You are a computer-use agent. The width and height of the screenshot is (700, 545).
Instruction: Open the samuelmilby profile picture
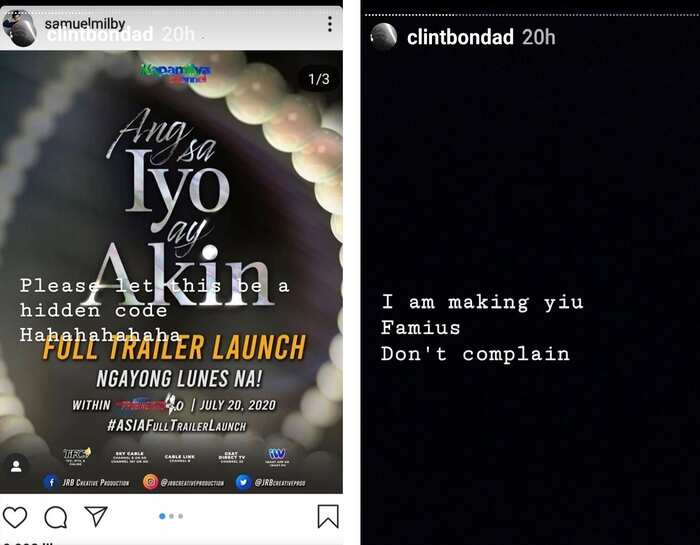[19, 29]
